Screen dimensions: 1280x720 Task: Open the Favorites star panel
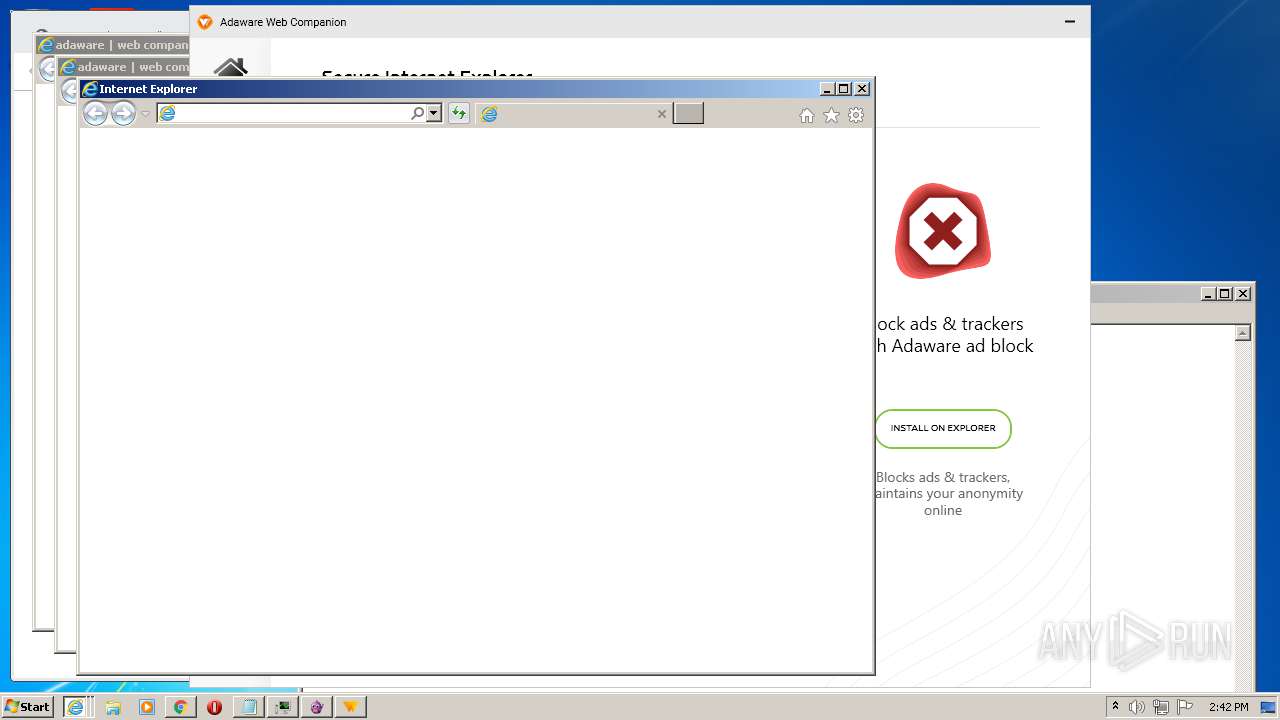831,116
